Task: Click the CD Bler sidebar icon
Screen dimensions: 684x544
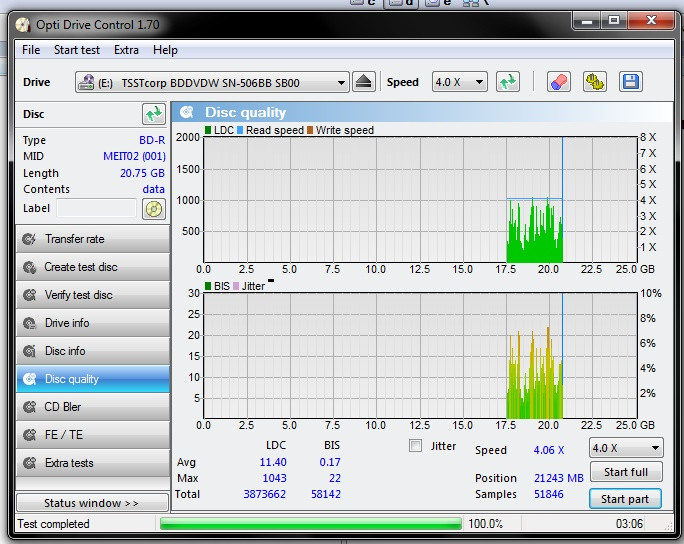Action: pos(29,407)
